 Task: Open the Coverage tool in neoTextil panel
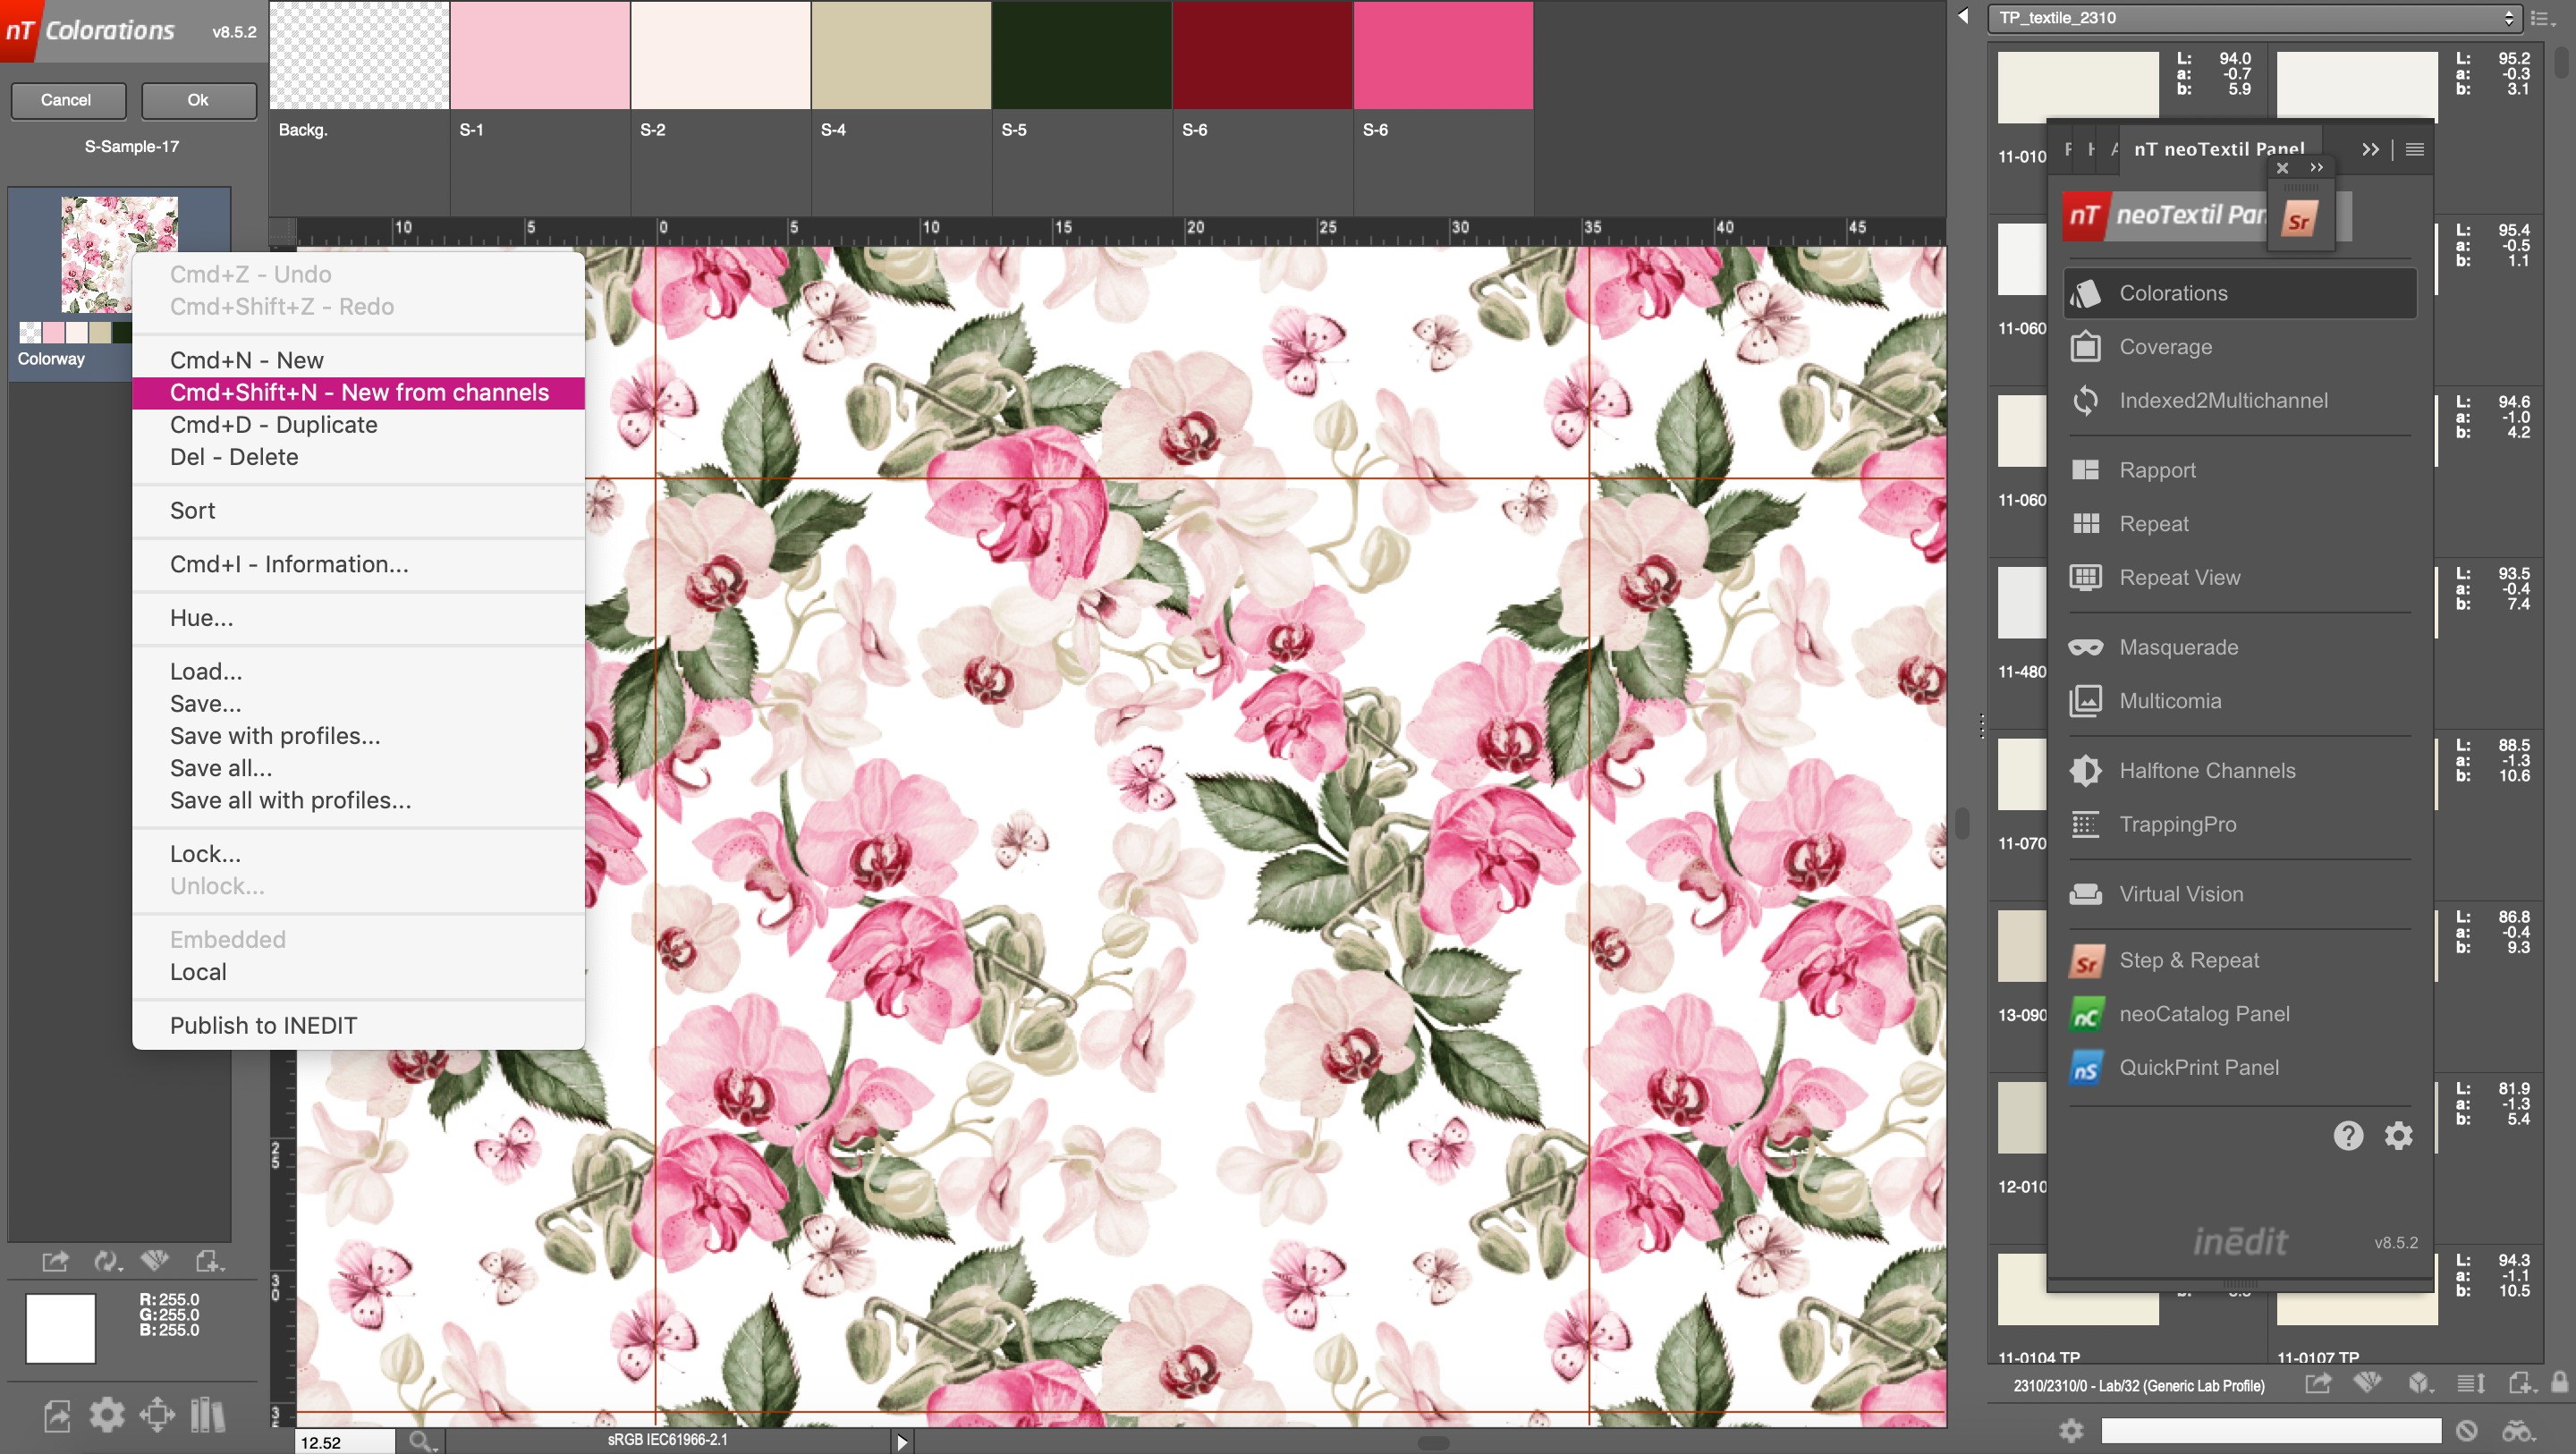pos(2165,347)
